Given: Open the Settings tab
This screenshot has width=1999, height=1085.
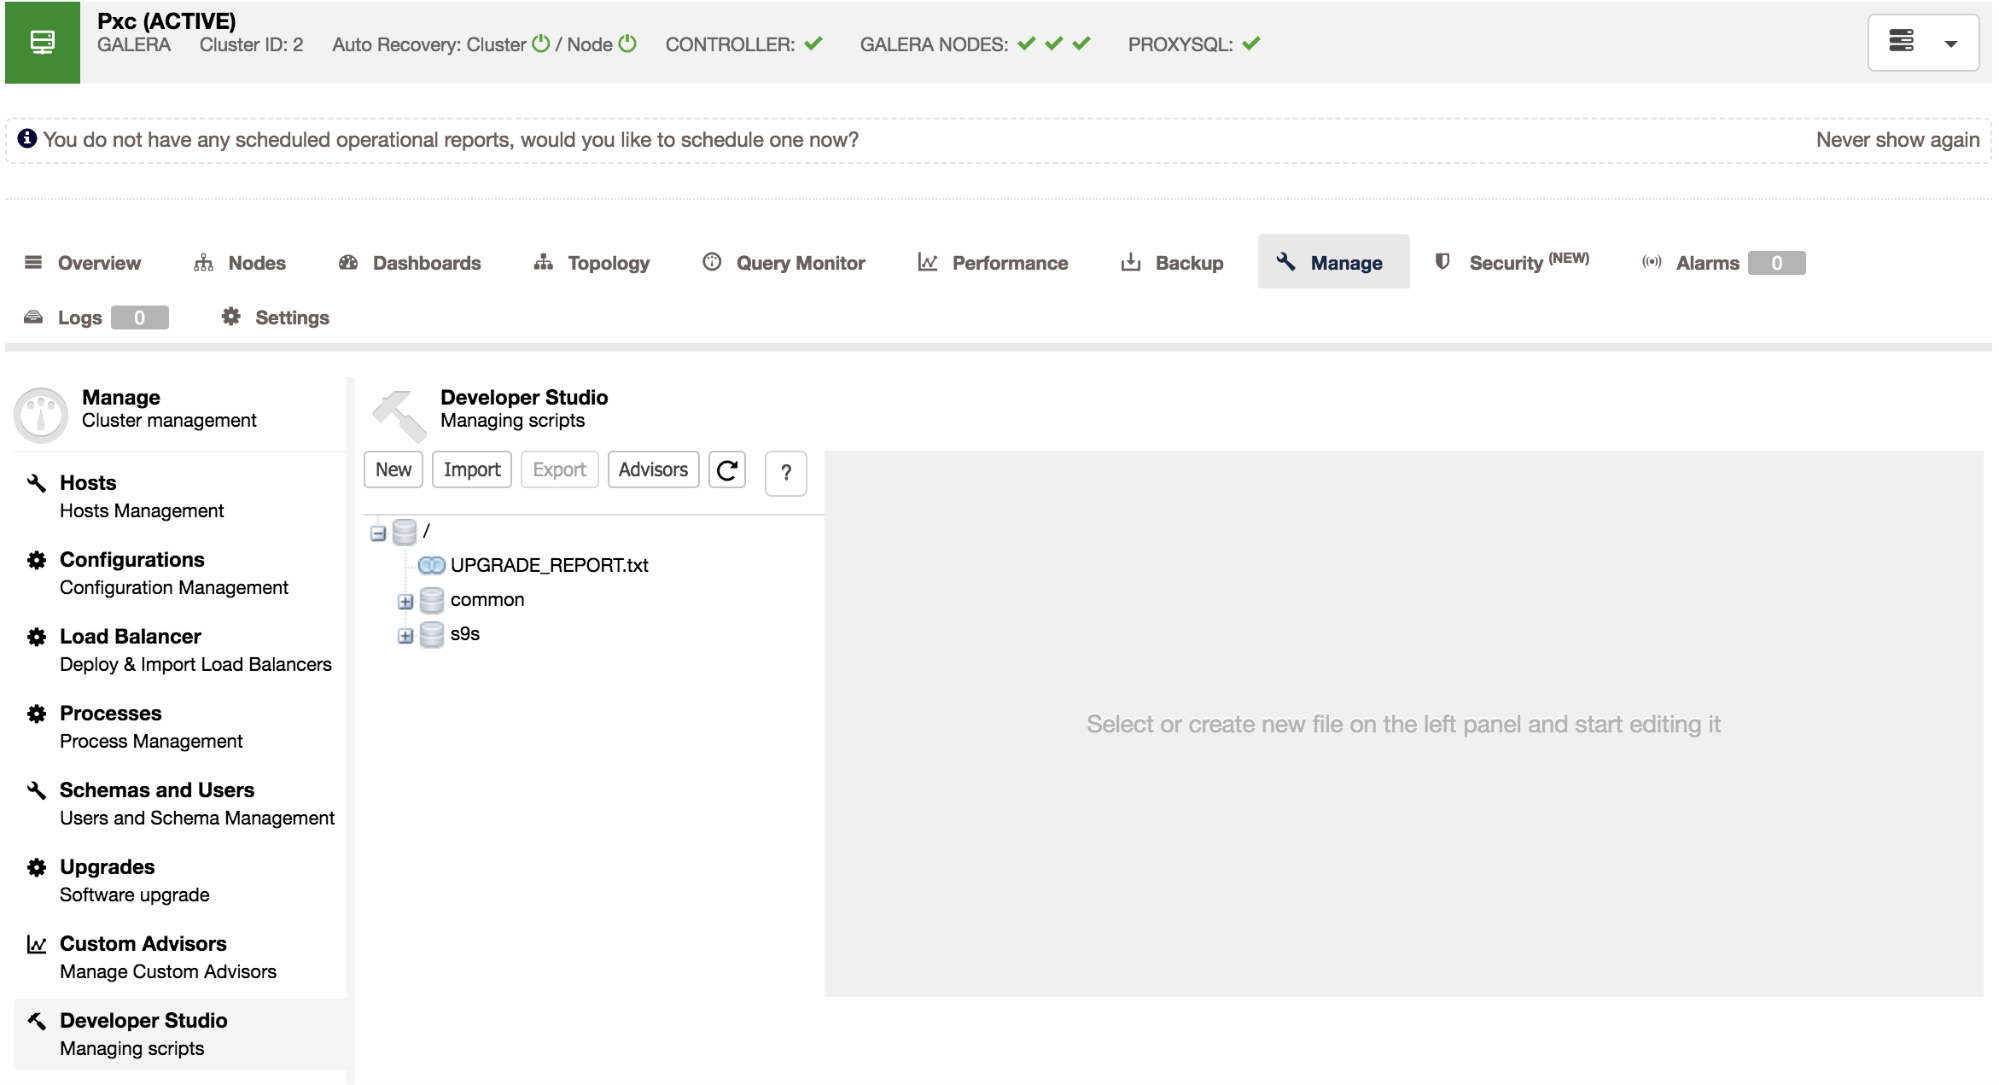Looking at the screenshot, I should [x=275, y=318].
